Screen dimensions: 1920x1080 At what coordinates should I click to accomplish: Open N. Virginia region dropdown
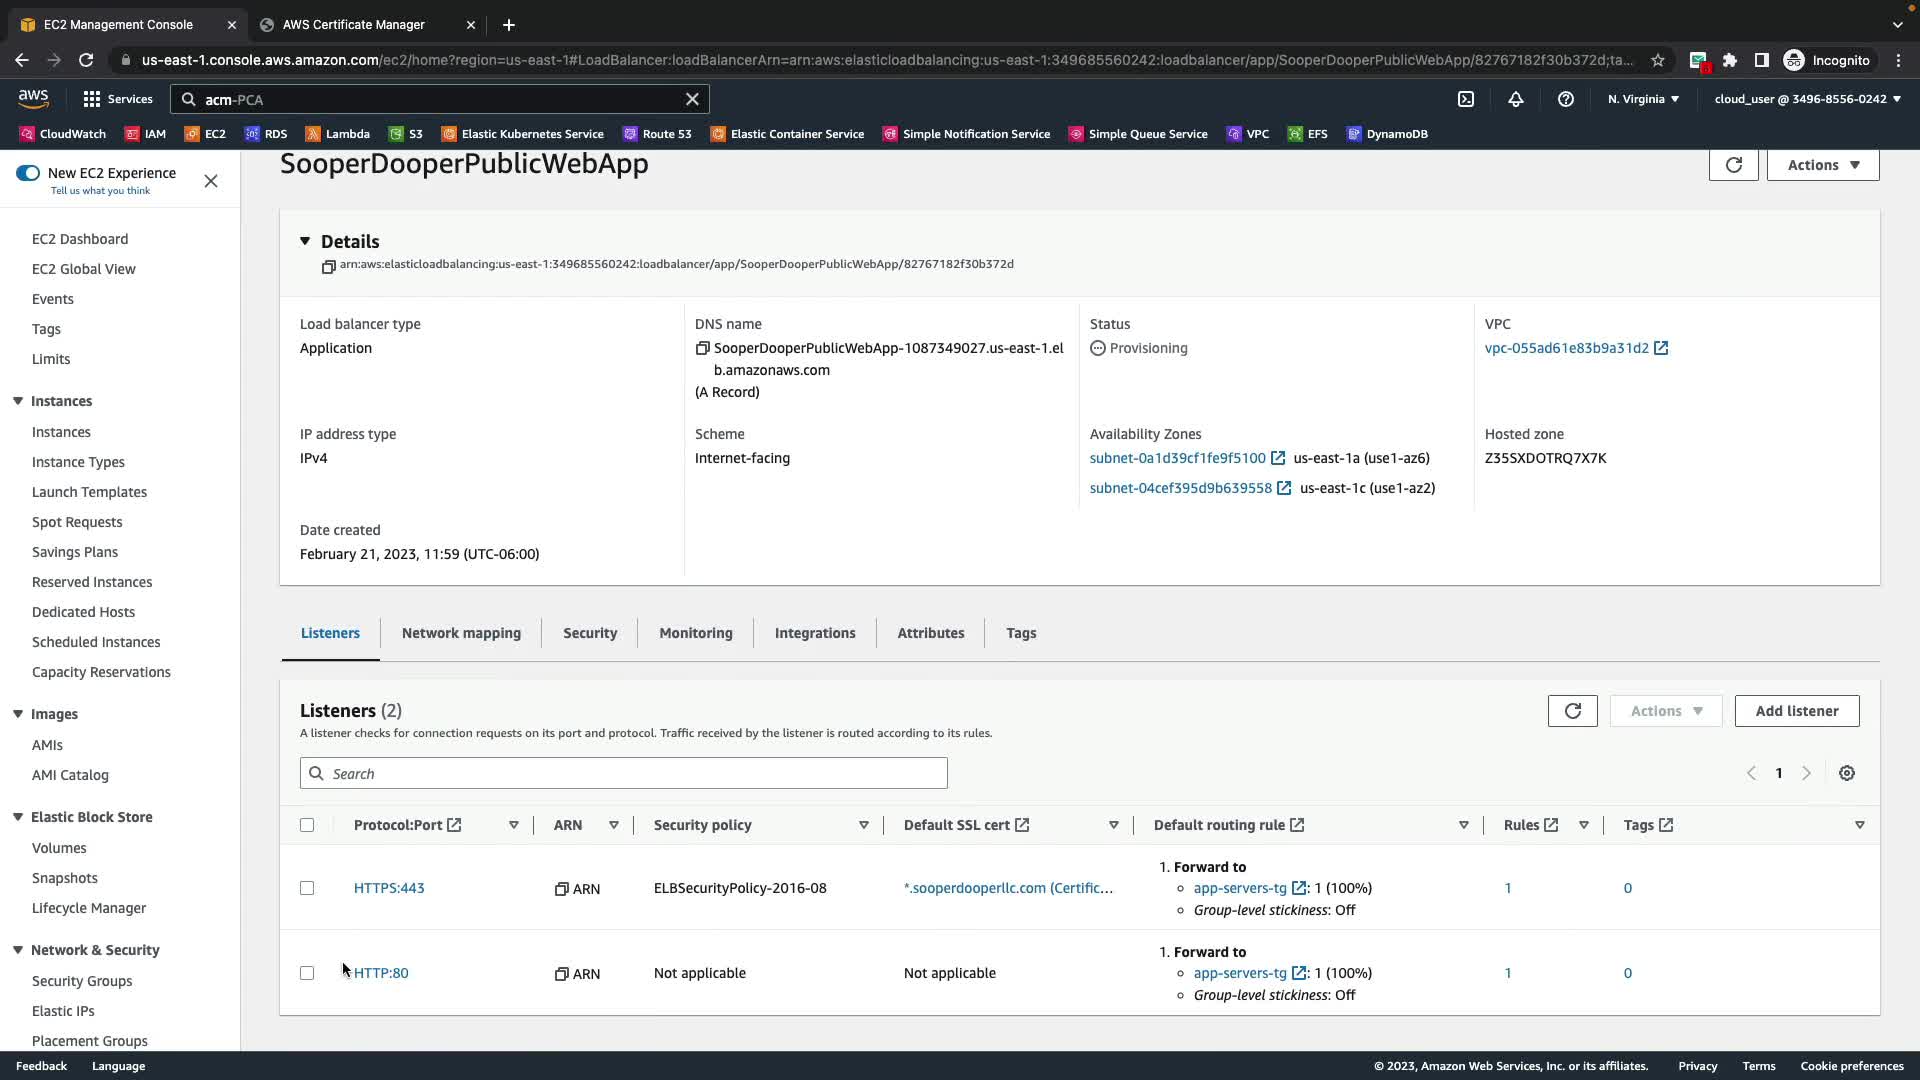pyautogui.click(x=1643, y=99)
